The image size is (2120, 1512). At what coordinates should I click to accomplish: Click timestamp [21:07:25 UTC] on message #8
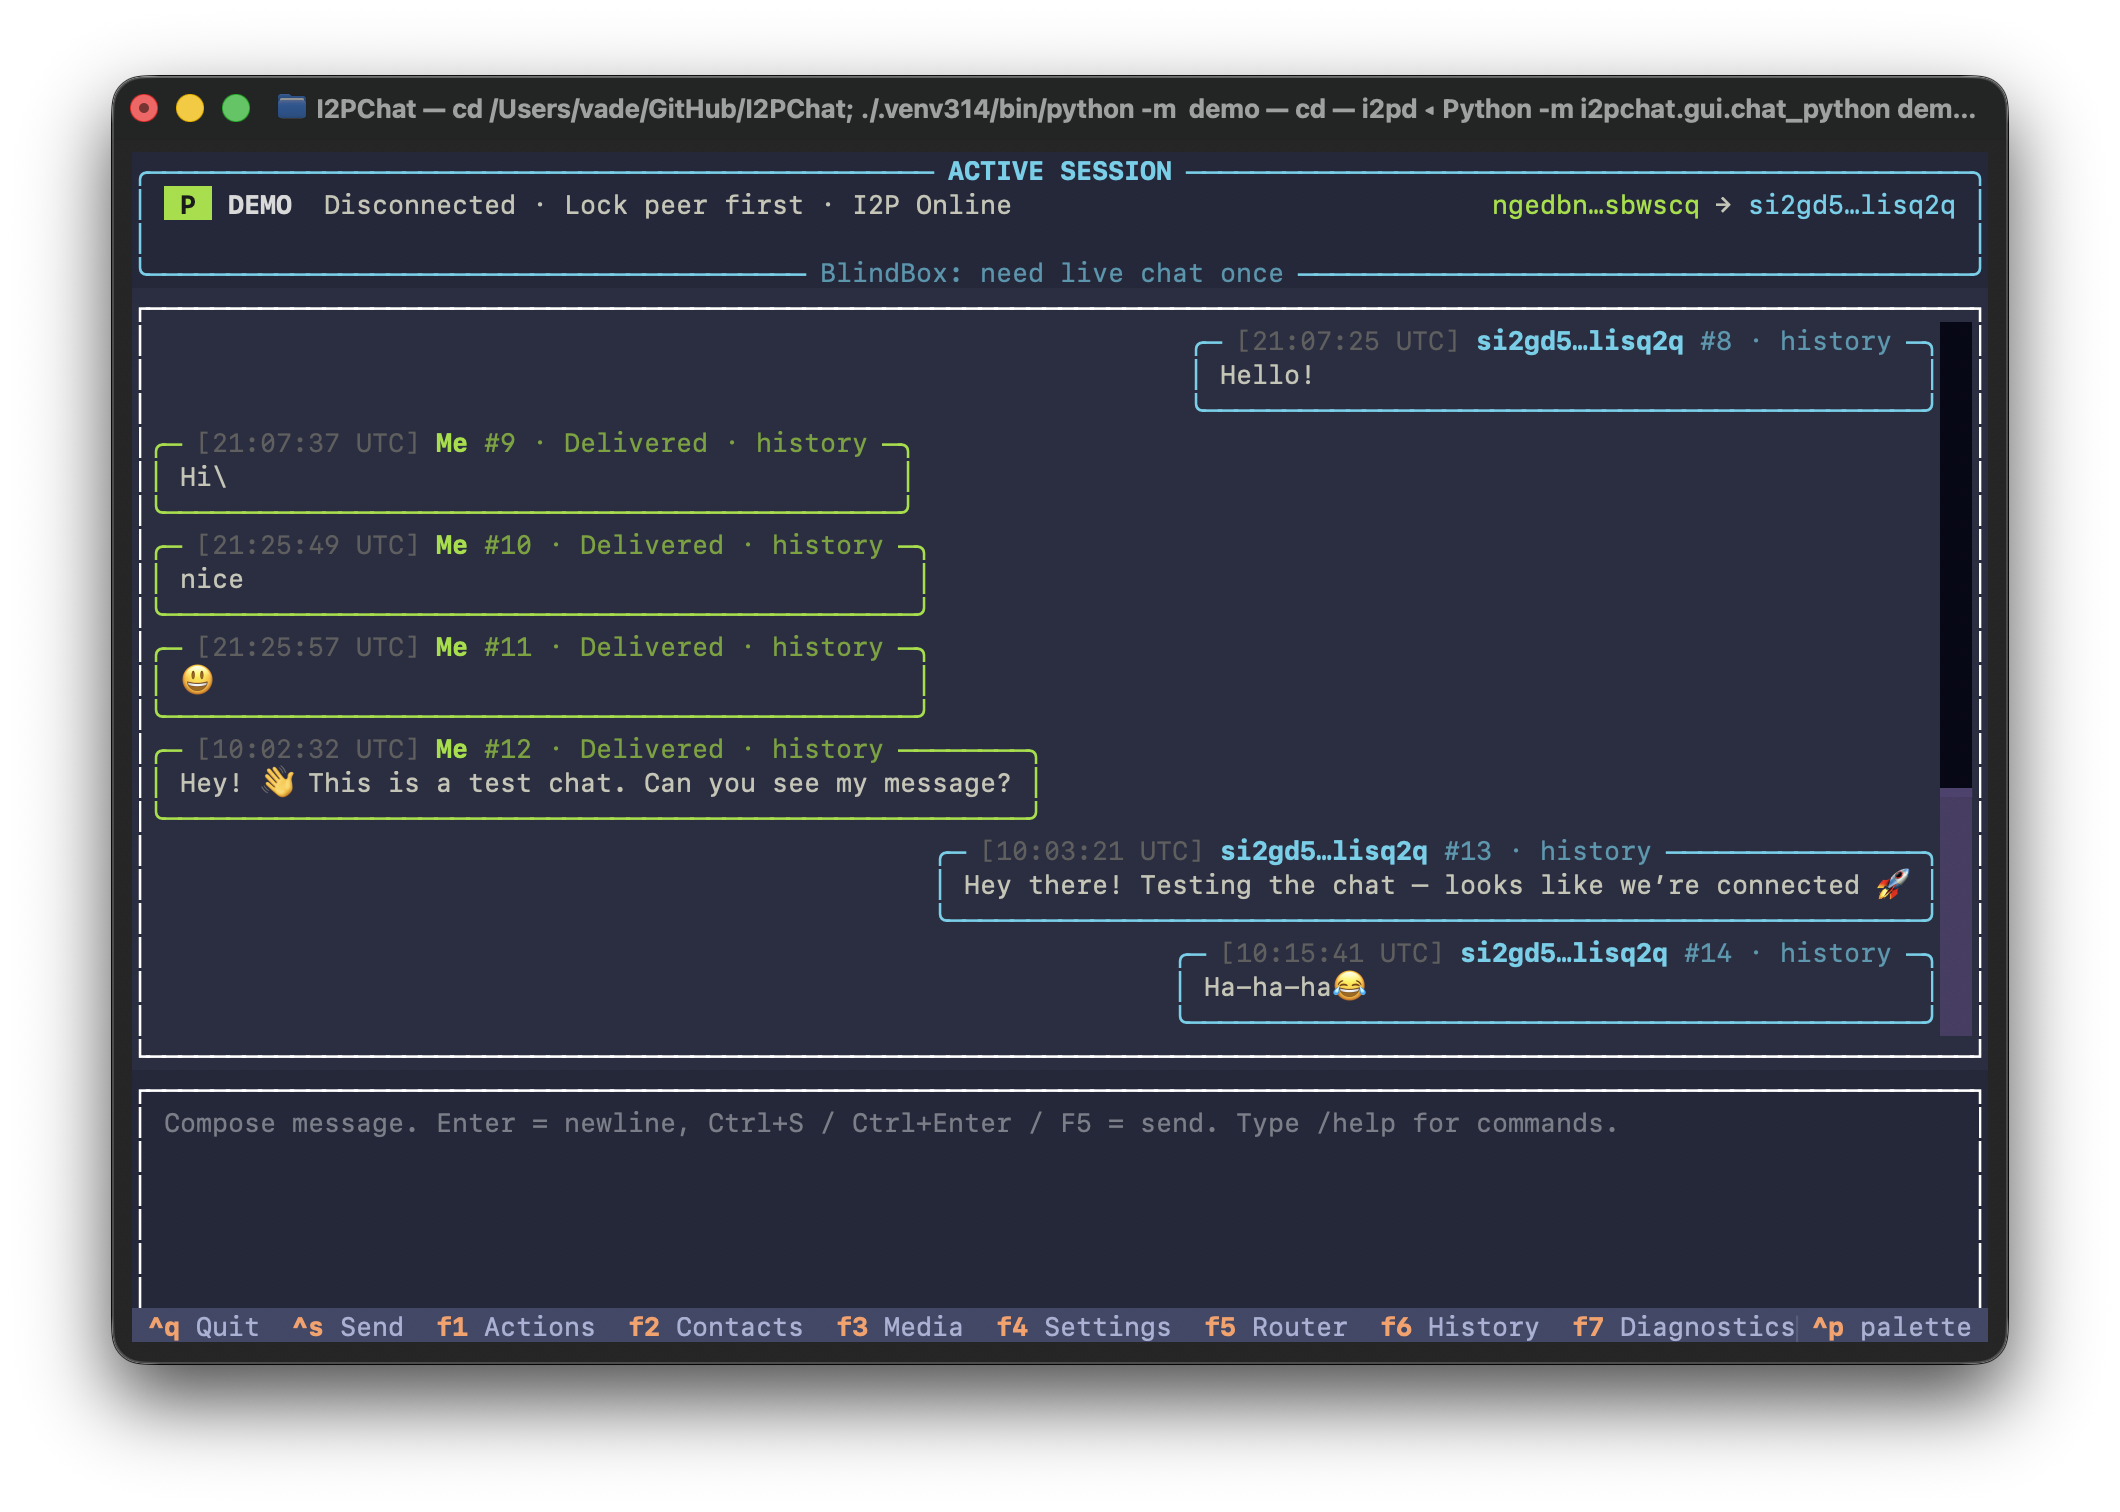click(1347, 341)
